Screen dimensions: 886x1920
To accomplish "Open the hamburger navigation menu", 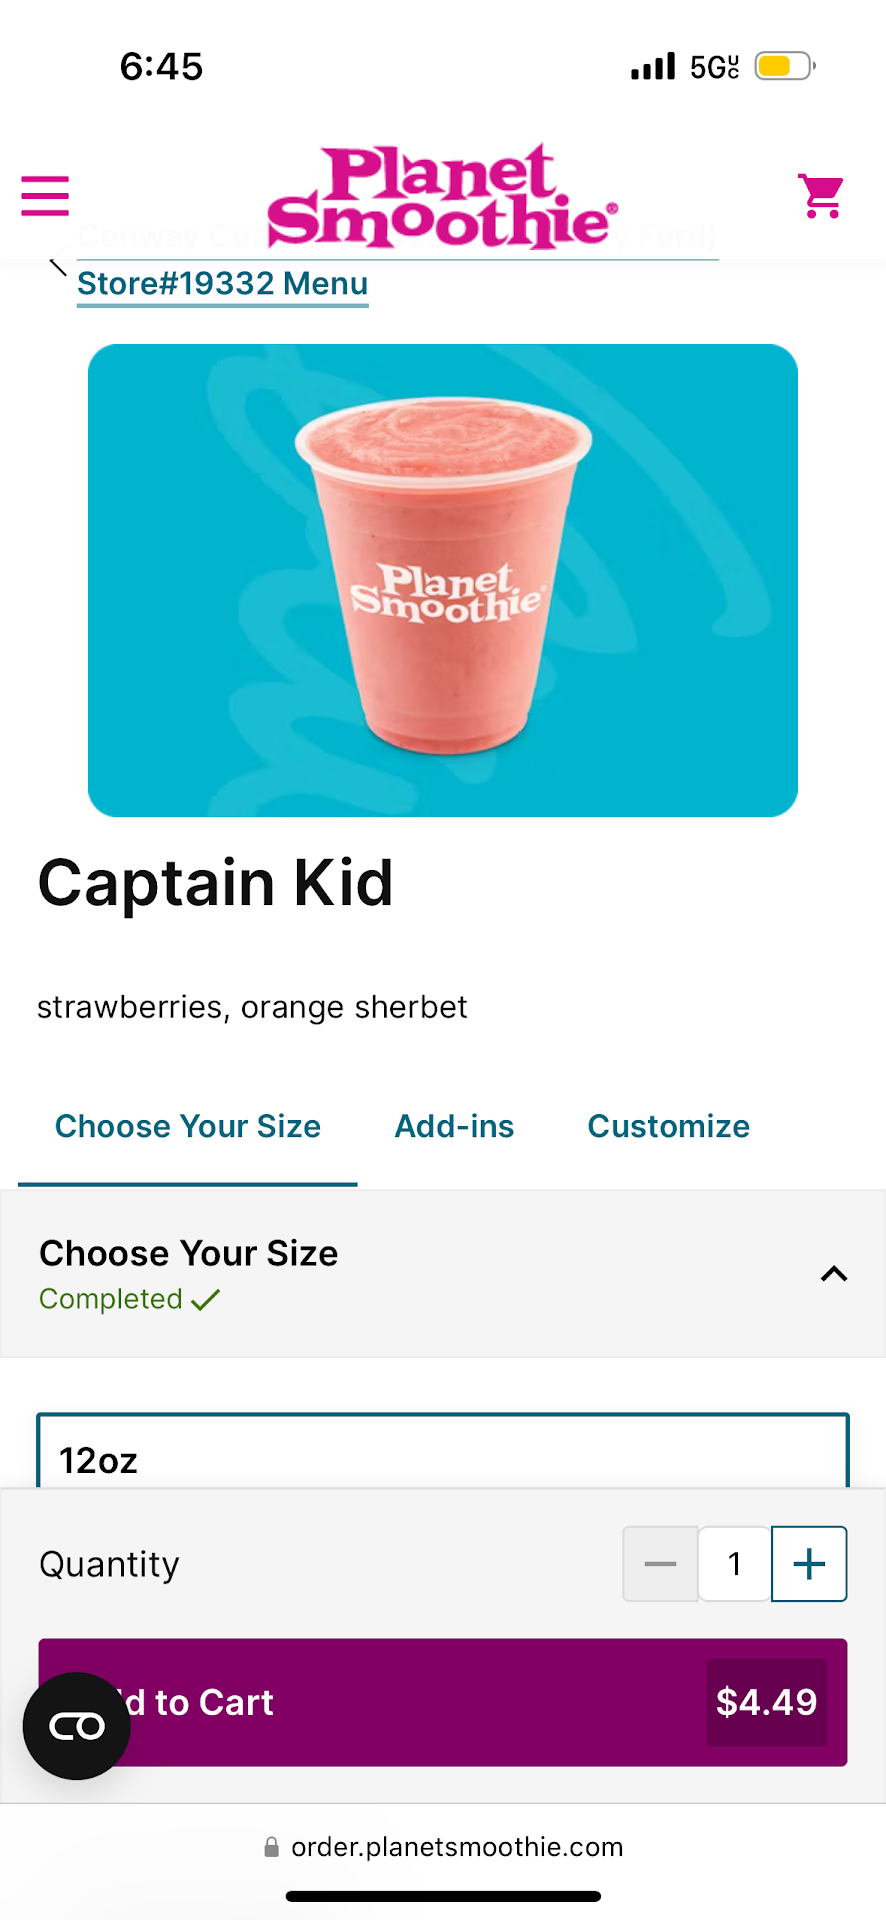I will (x=45, y=196).
